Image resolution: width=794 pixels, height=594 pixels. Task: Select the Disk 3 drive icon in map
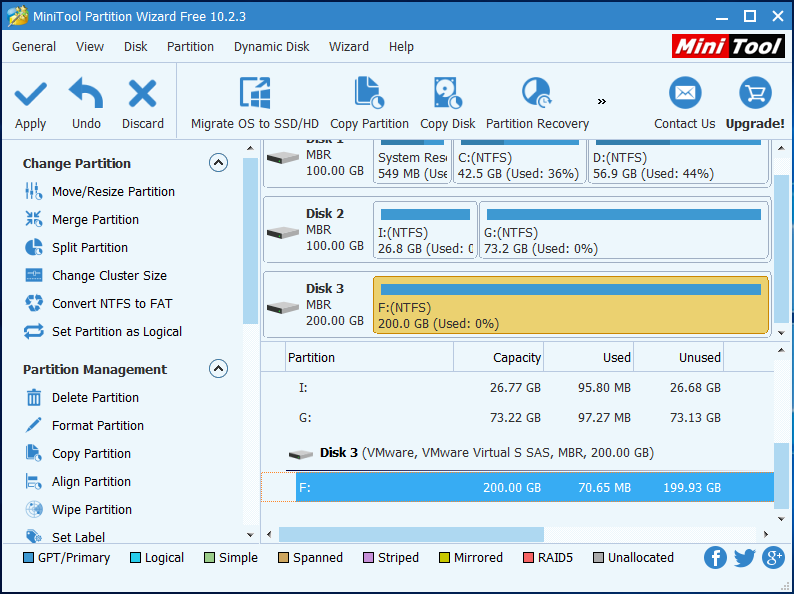point(283,307)
